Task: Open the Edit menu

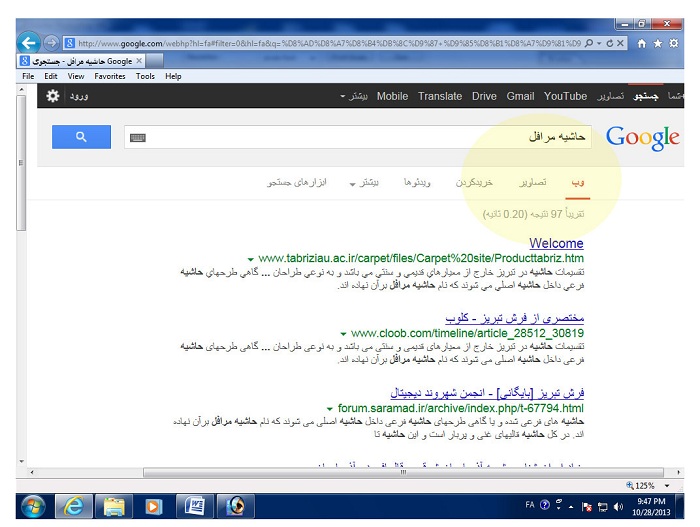Action: [50, 76]
